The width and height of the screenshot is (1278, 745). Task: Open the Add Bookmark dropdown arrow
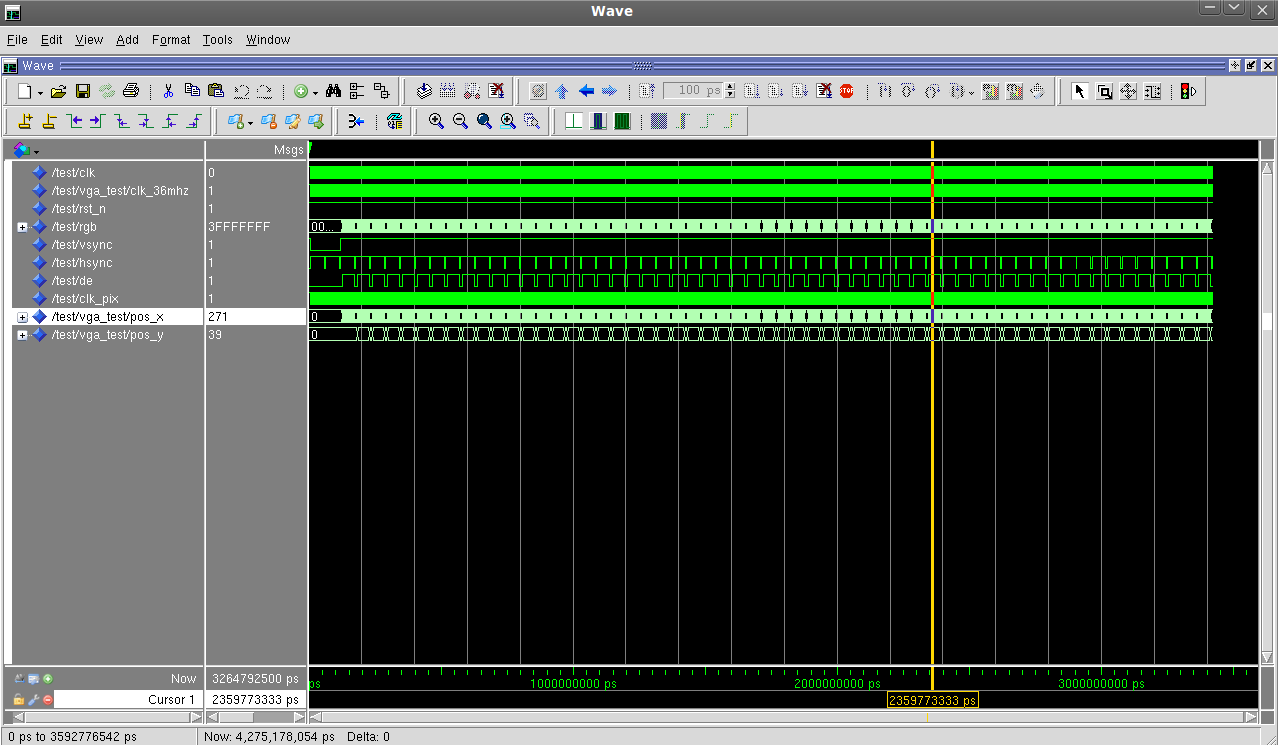250,122
